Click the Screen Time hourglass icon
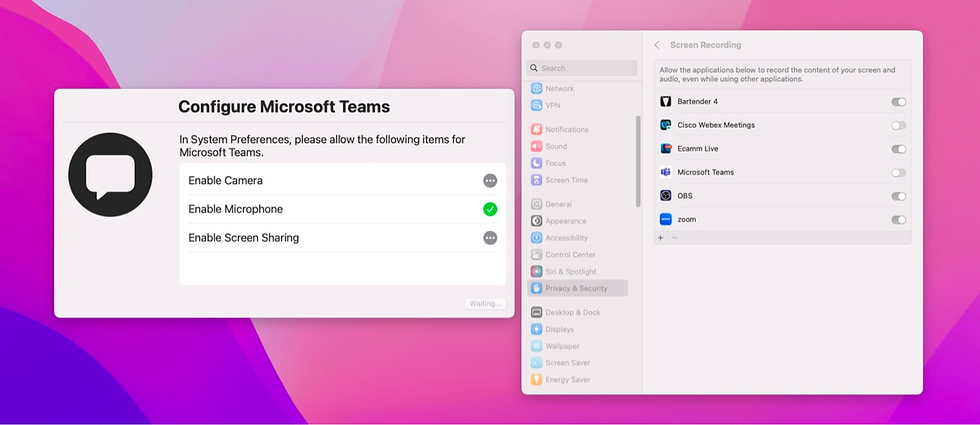 [536, 180]
